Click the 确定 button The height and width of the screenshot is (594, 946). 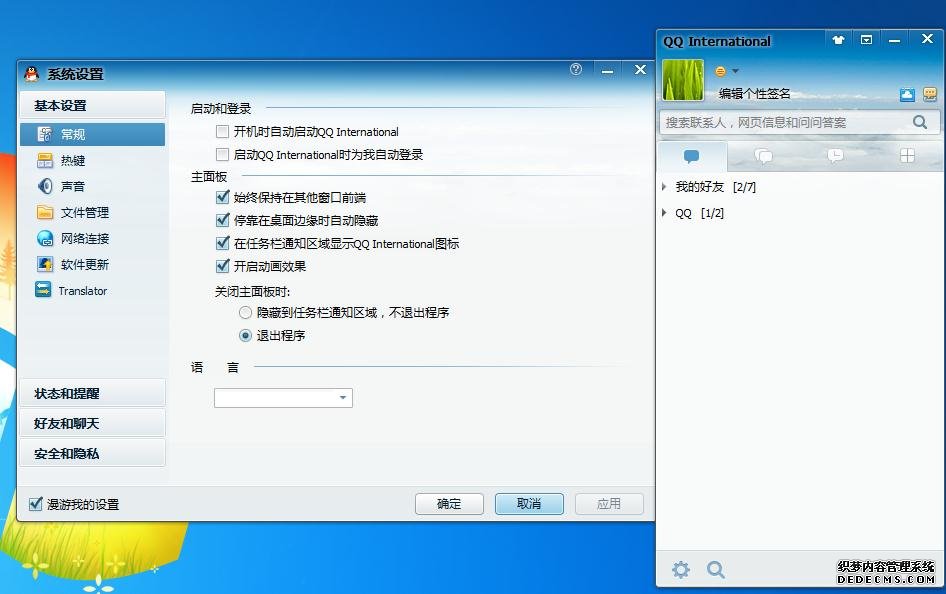(x=449, y=504)
